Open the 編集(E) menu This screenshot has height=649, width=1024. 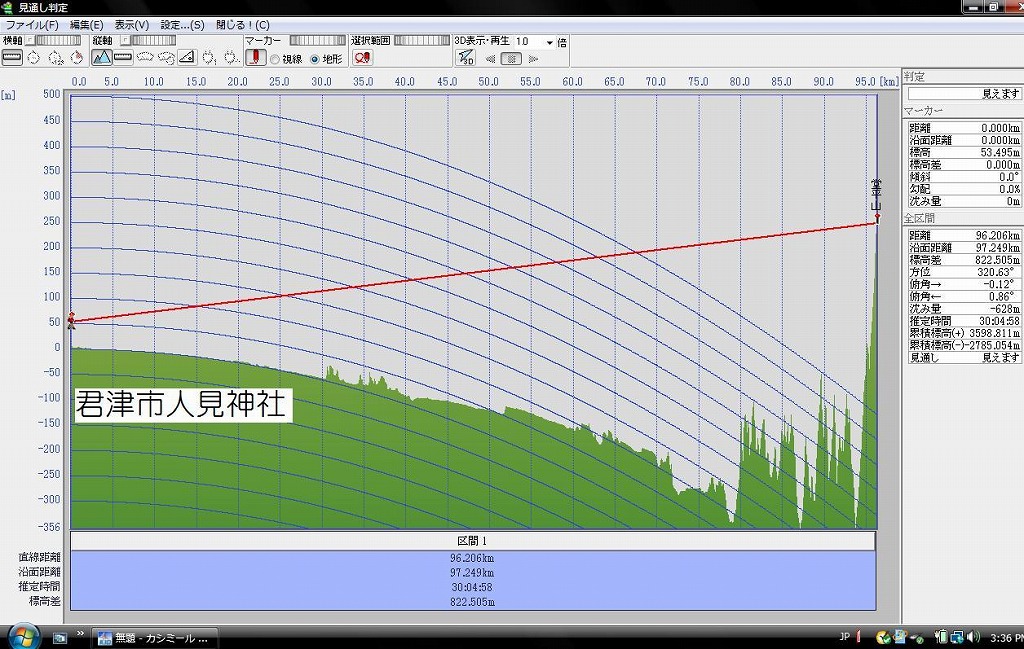[x=86, y=25]
